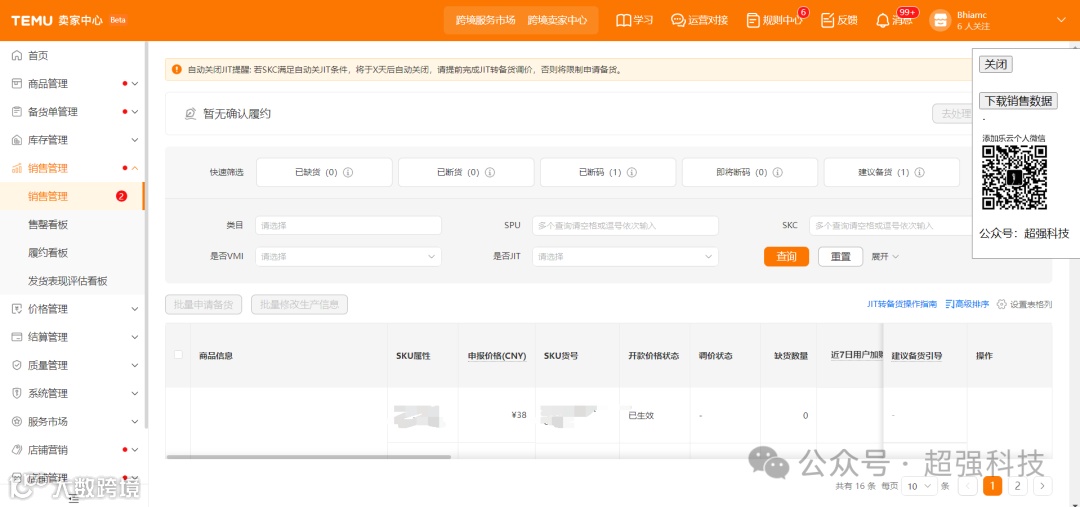Switch to 跨境服务市场 tab
The image size is (1080, 507).
[x=485, y=20]
